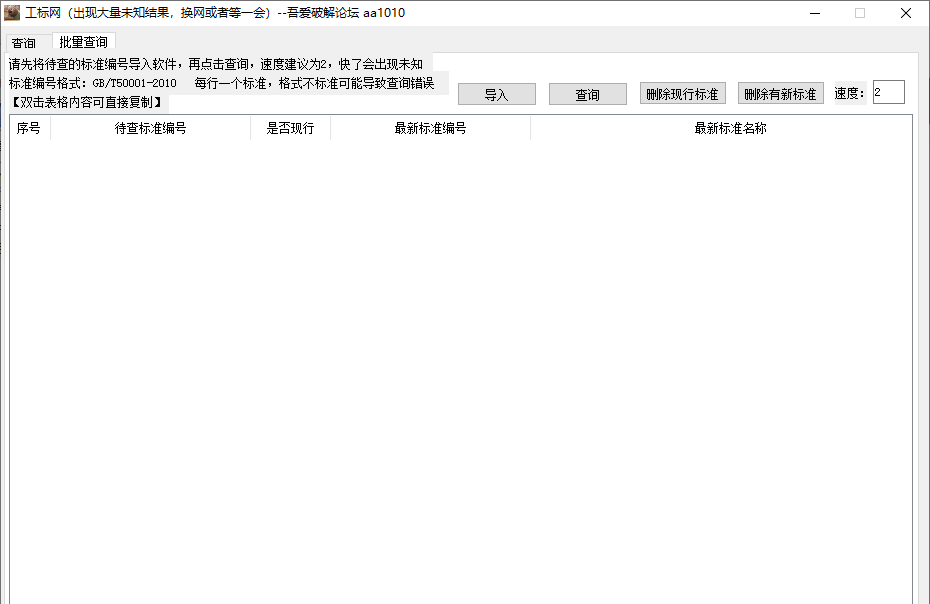This screenshot has height=604, width=930.
Task: Click 删除现行标准 button
Action: click(x=683, y=94)
